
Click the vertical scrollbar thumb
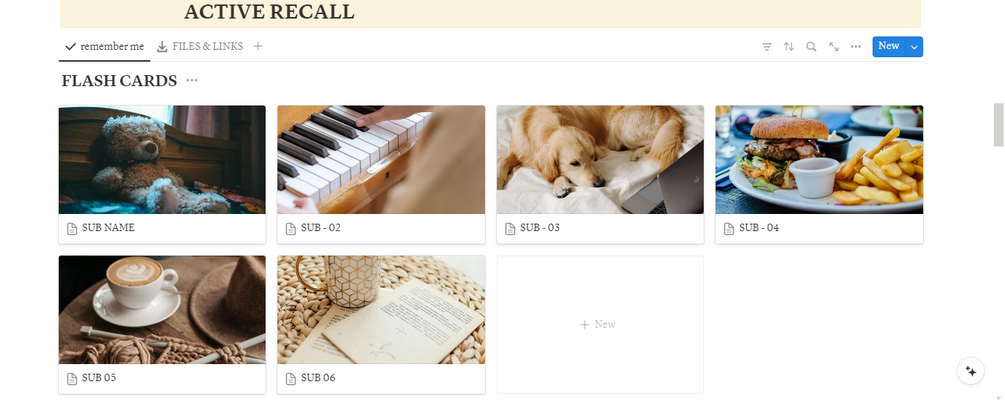tap(998, 125)
